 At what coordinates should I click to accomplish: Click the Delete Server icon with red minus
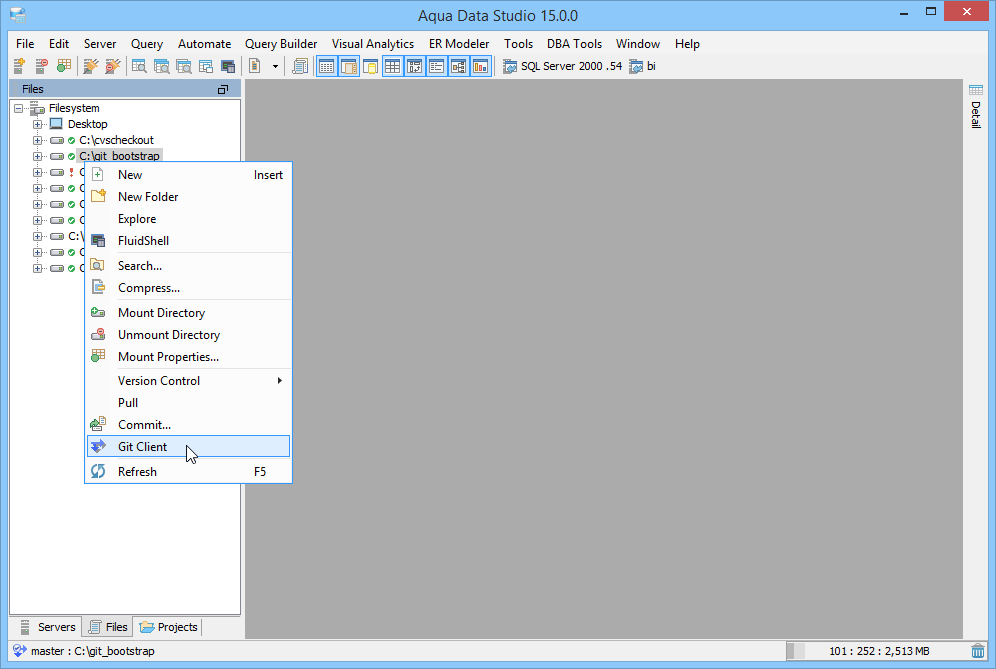click(41, 66)
